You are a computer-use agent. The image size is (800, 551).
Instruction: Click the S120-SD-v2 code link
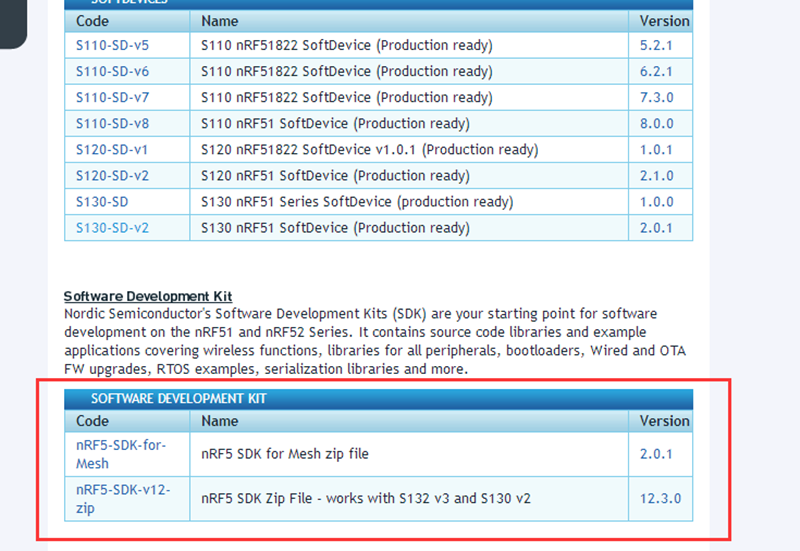tap(112, 176)
